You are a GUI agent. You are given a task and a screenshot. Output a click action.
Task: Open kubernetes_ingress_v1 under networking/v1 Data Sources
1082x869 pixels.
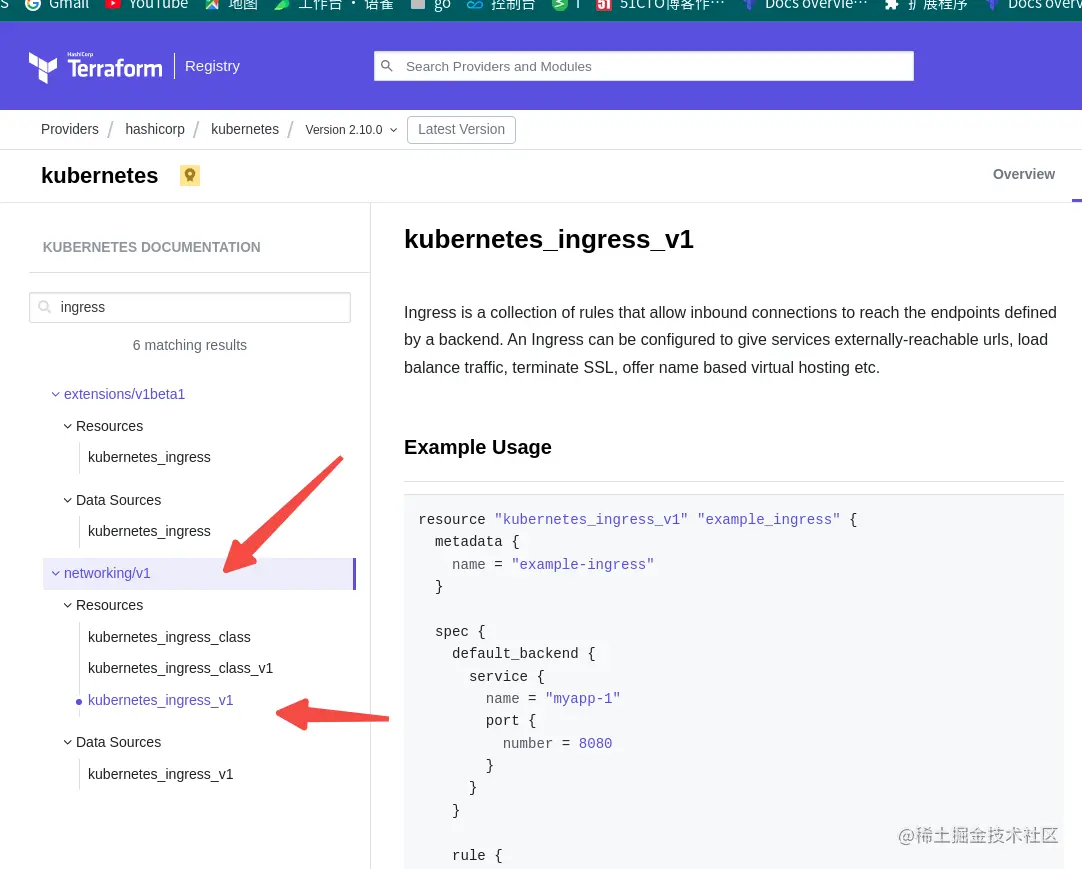pyautogui.click(x=160, y=774)
